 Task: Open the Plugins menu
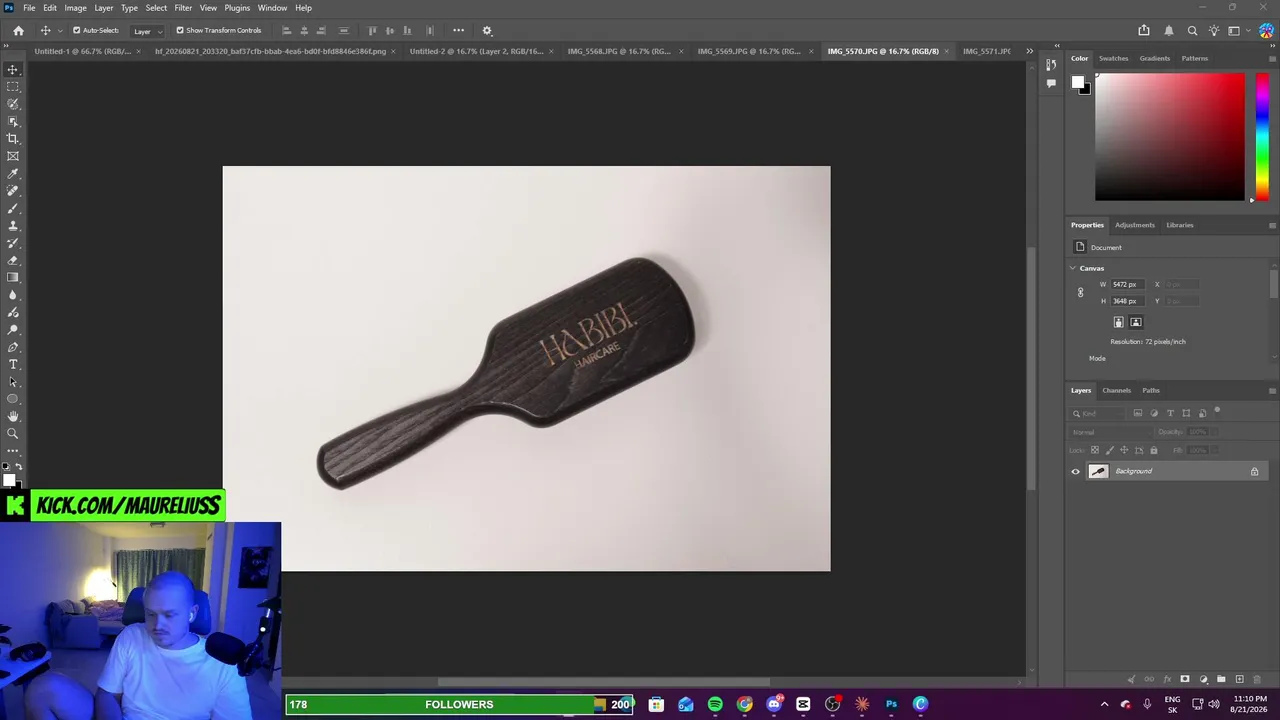coord(237,8)
